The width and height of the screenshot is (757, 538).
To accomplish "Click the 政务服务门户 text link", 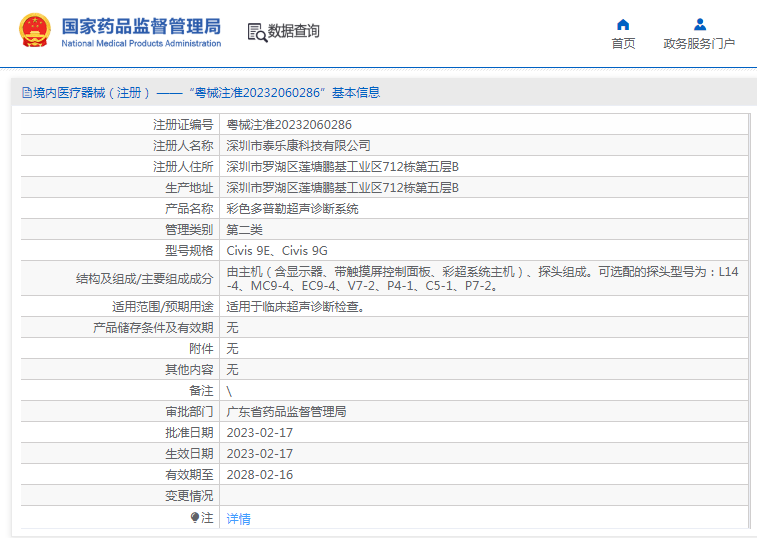I will (x=699, y=43).
